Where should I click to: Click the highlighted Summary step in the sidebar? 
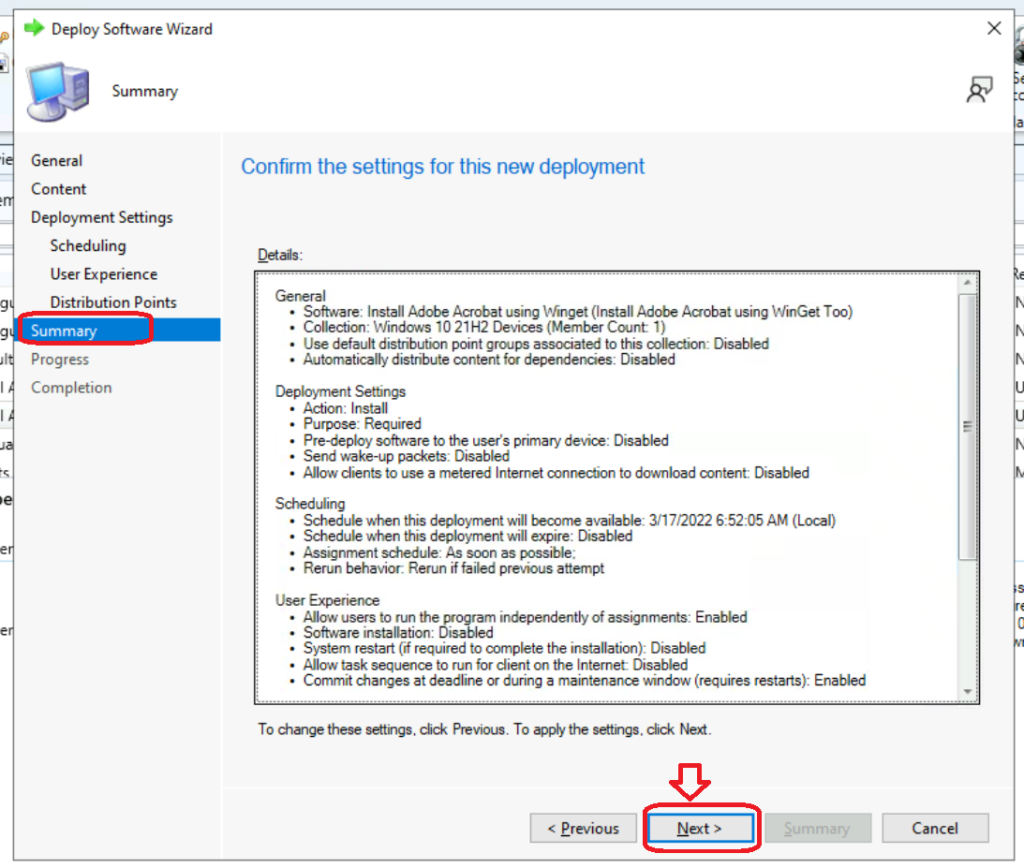[x=64, y=331]
